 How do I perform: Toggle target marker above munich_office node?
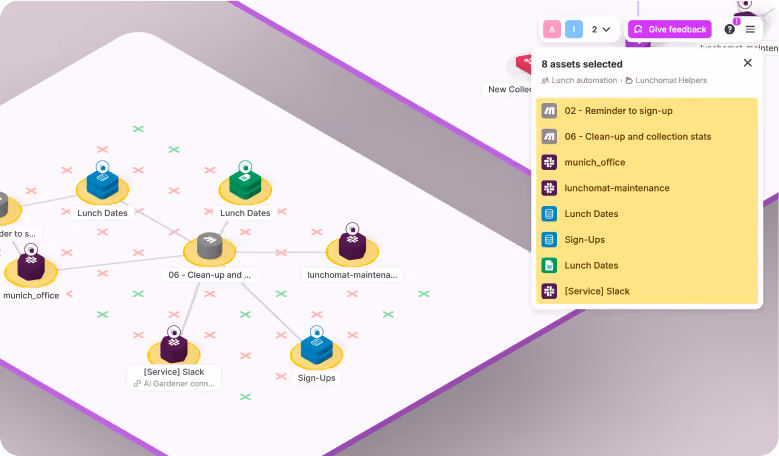click(x=31, y=249)
